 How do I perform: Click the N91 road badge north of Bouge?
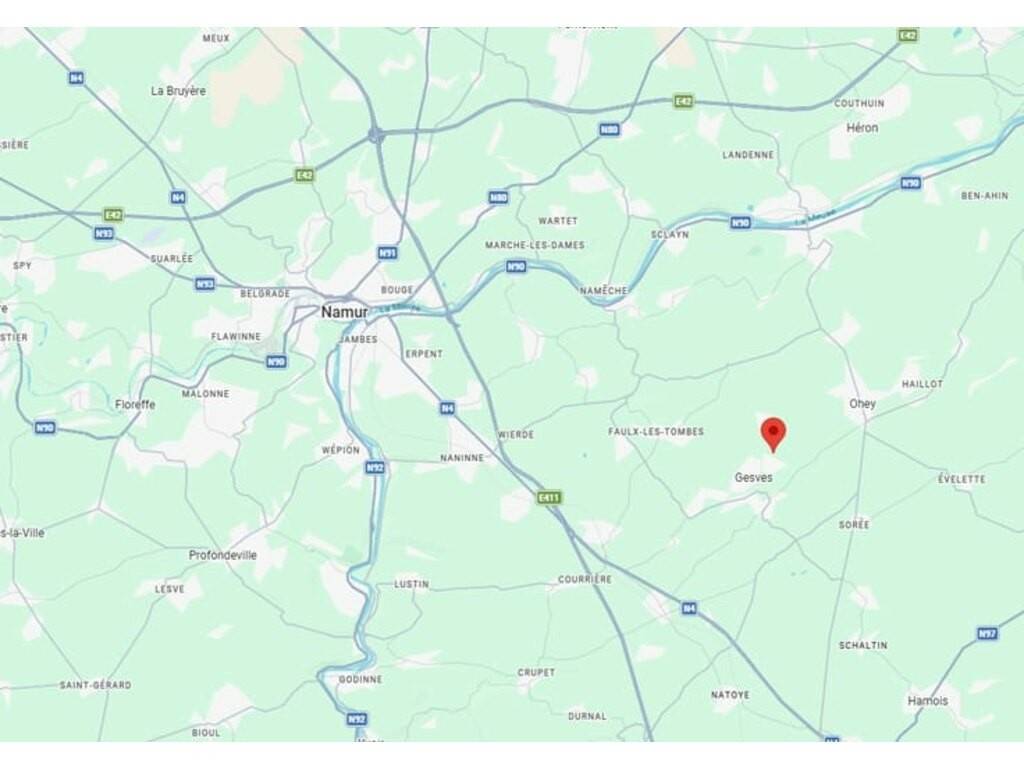(388, 253)
